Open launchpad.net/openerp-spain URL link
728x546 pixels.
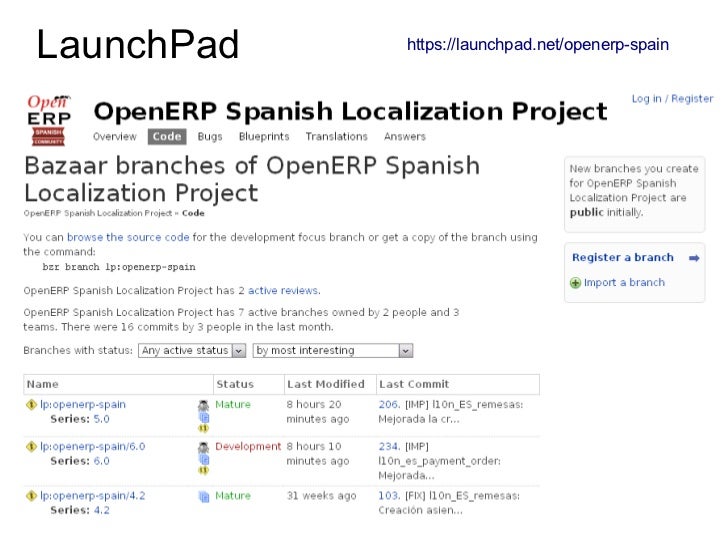tap(538, 45)
